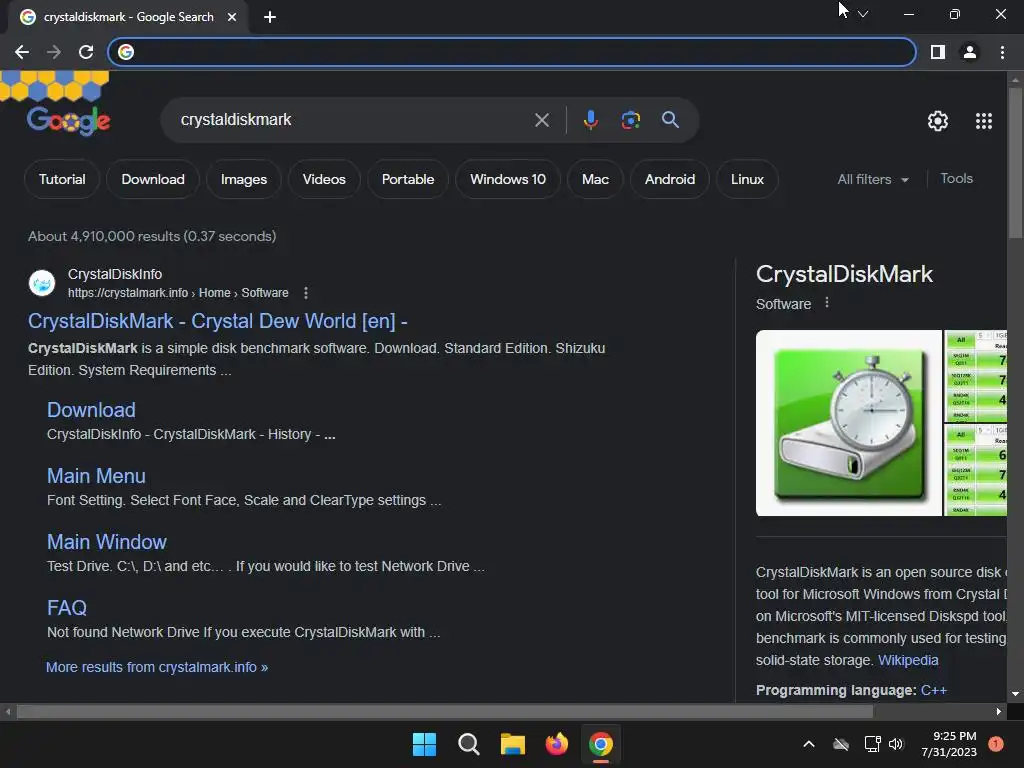Open the search Tools options
Viewport: 1024px width, 768px height.
[956, 179]
